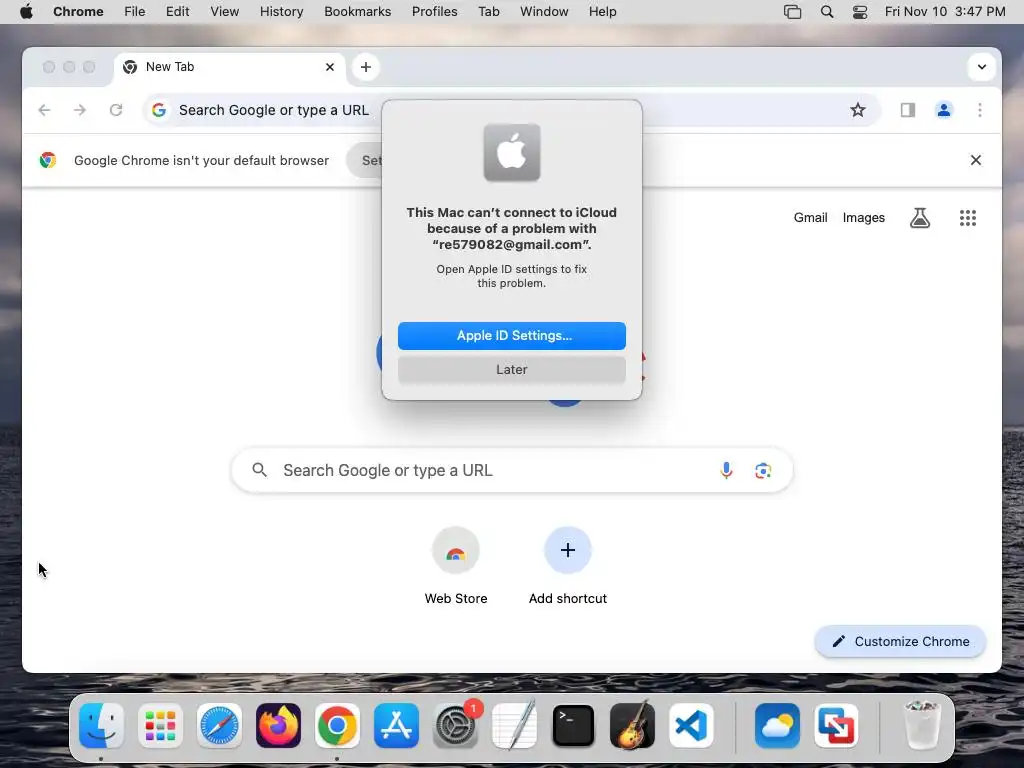Open the Apple menu

pos(26,11)
